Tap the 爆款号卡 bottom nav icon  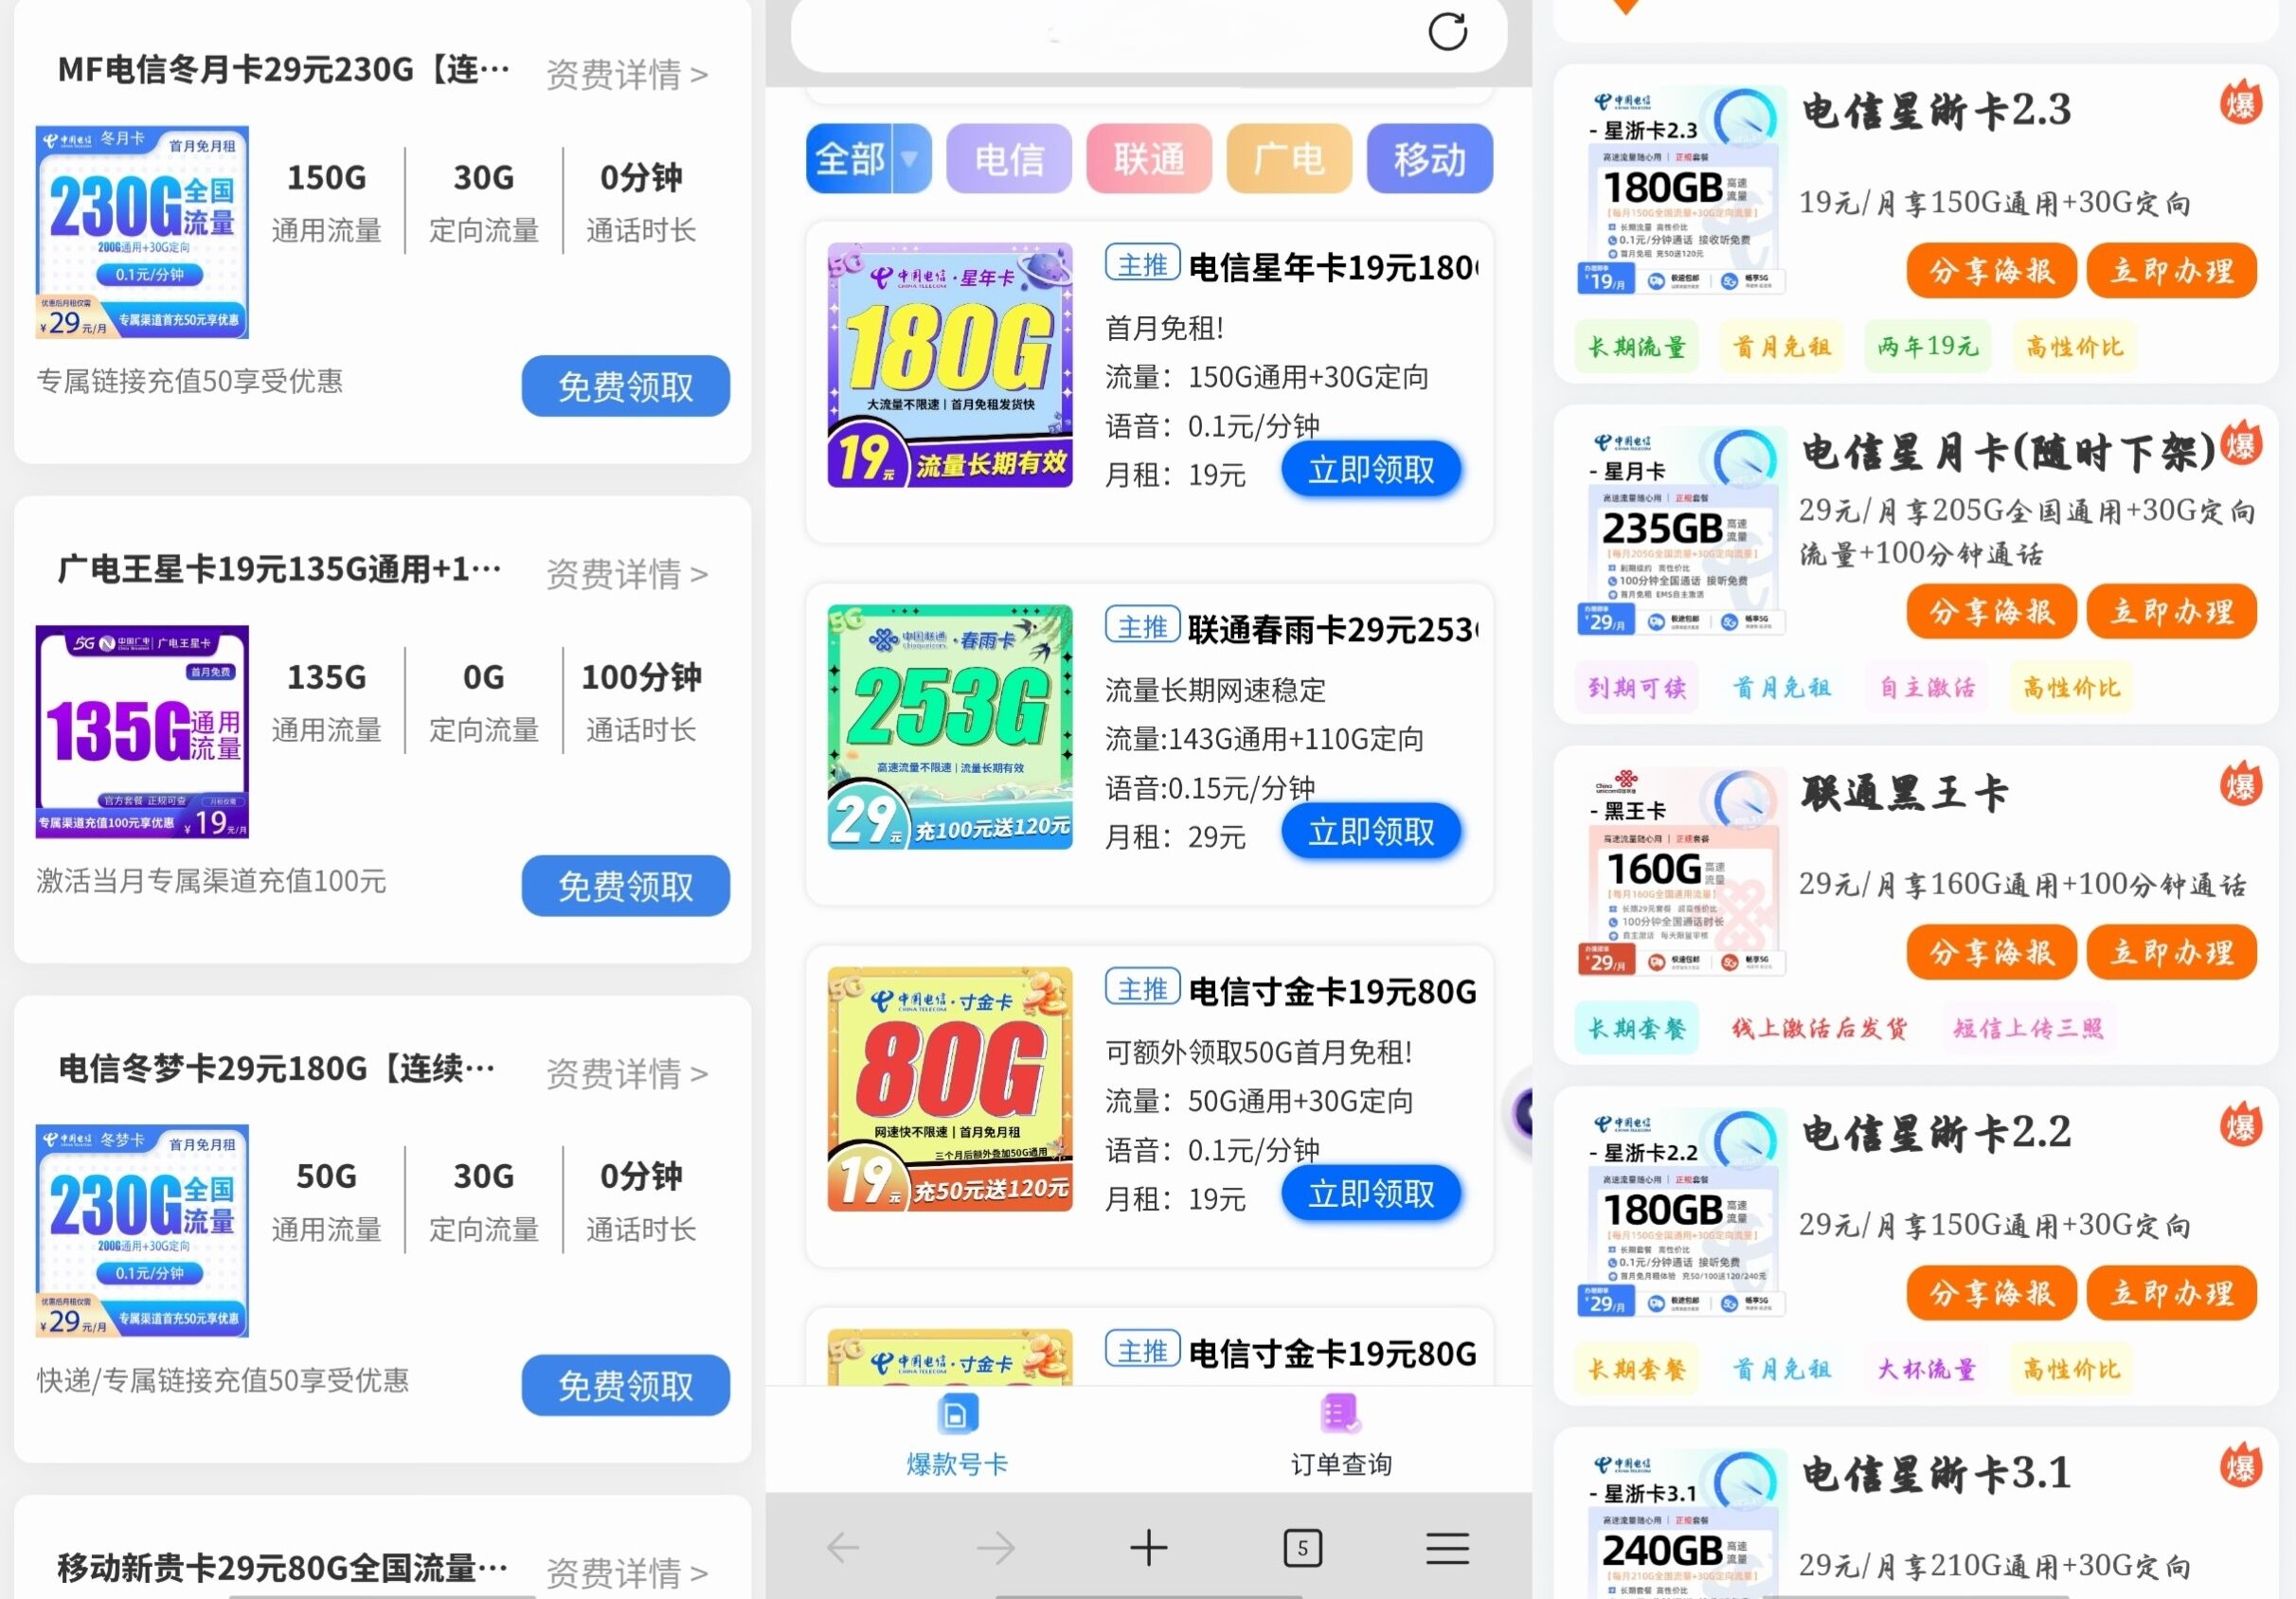(956, 1414)
